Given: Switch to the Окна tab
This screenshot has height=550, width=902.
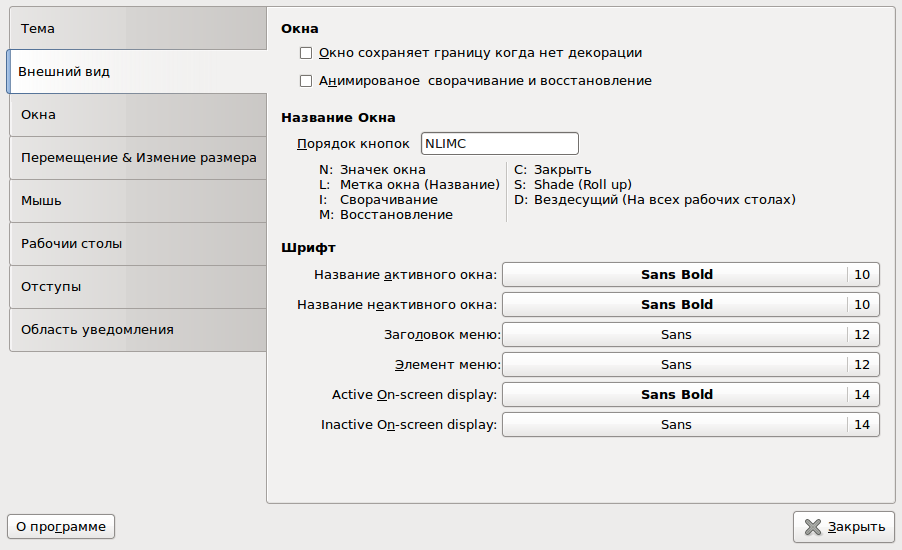Looking at the screenshot, I should pyautogui.click(x=137, y=115).
